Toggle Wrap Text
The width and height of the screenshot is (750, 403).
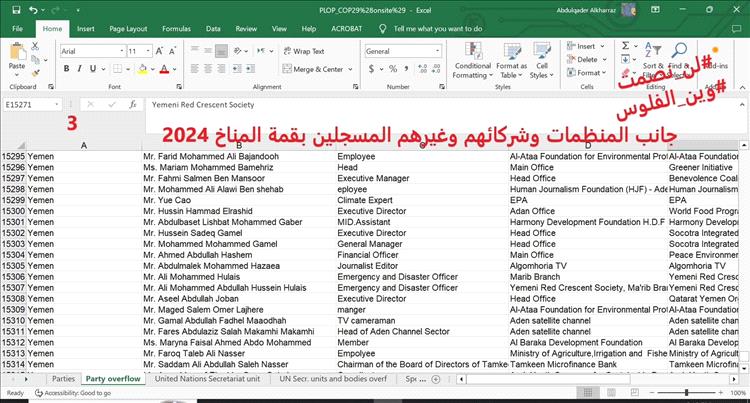[304, 51]
